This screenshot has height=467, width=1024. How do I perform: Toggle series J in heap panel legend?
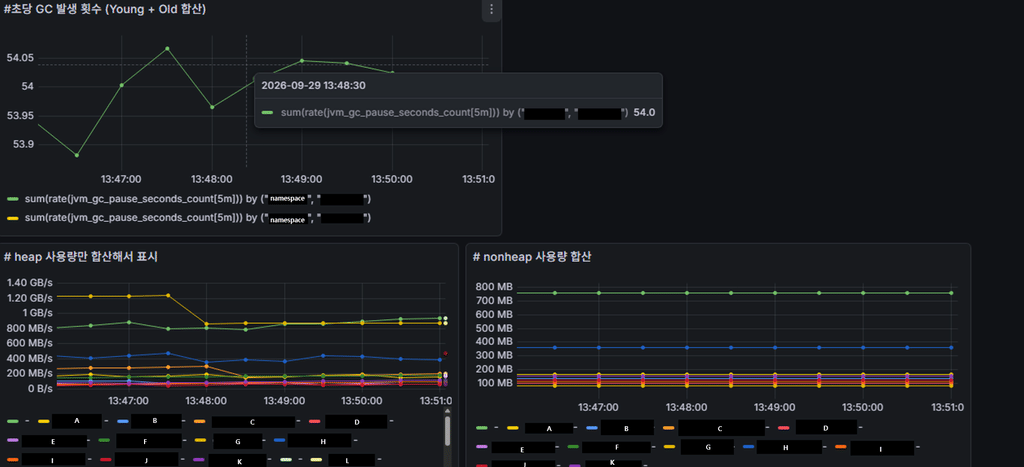point(146,460)
